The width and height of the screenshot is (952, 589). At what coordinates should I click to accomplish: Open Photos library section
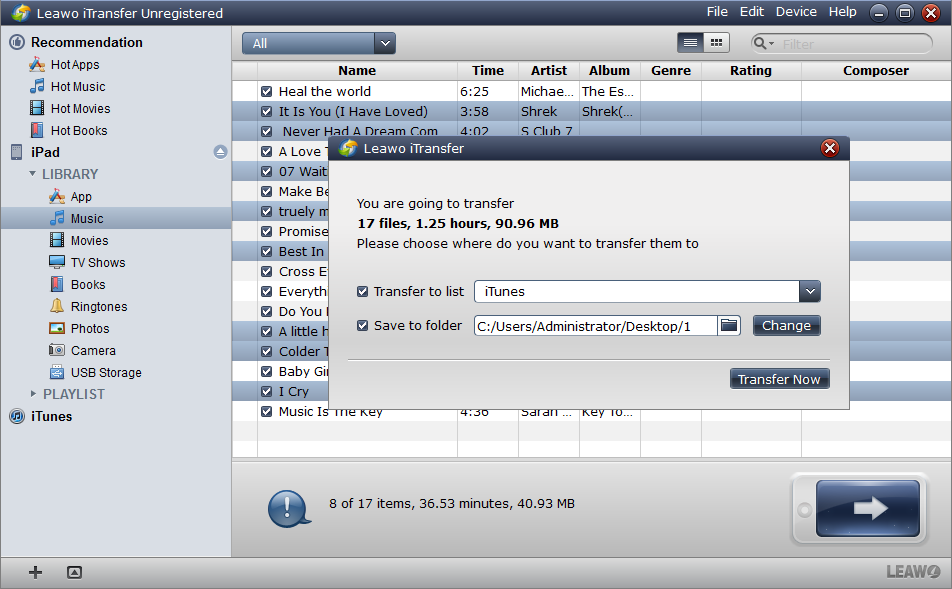(90, 329)
